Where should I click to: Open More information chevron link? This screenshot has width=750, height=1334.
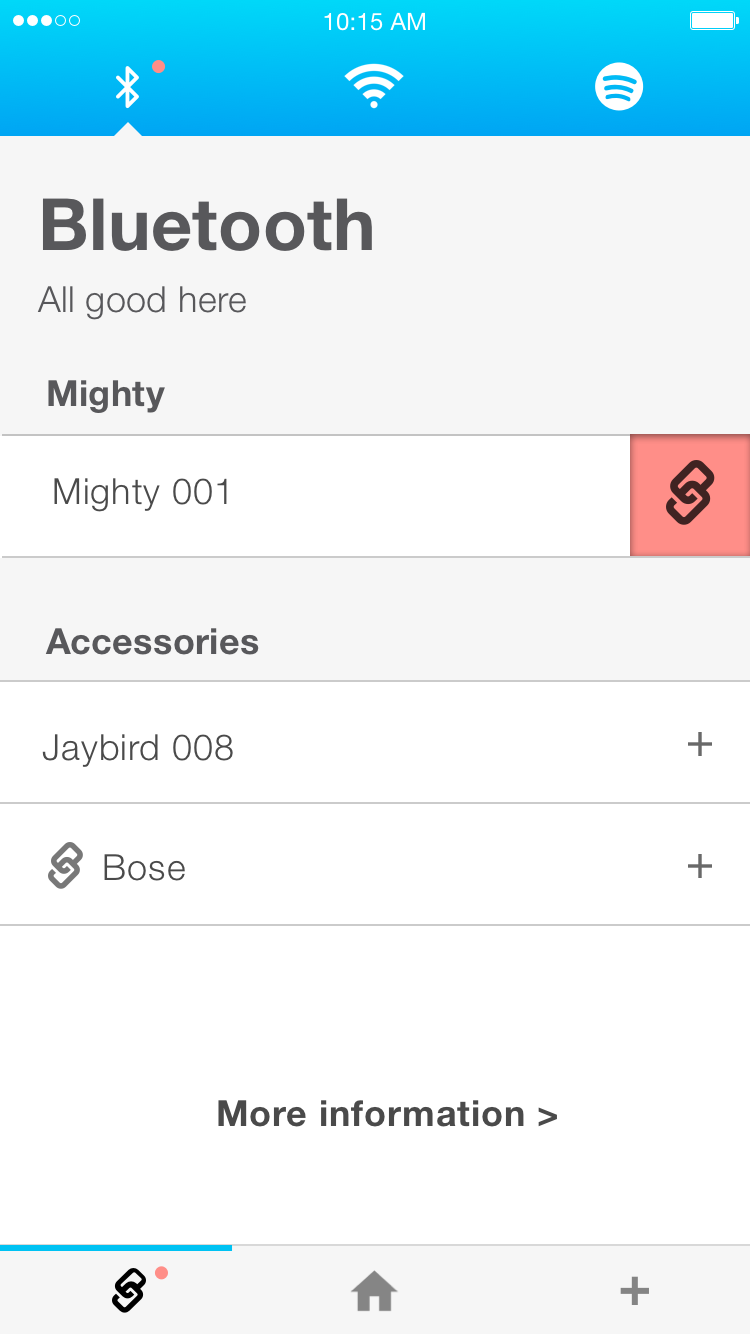548,1113
